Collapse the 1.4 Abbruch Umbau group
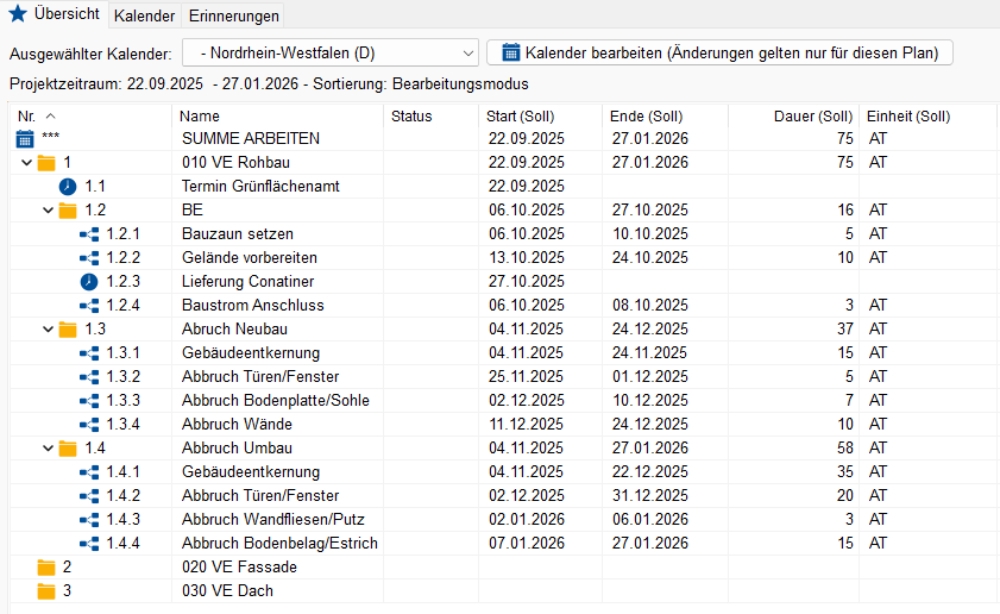This screenshot has width=1000, height=614. pos(48,449)
